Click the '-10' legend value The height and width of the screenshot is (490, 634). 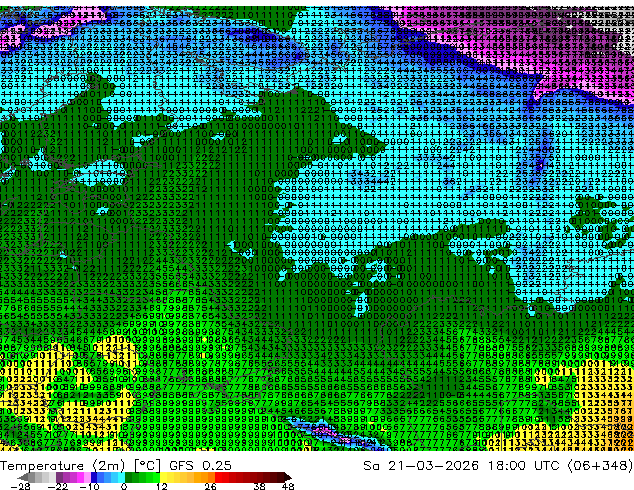[89, 486]
